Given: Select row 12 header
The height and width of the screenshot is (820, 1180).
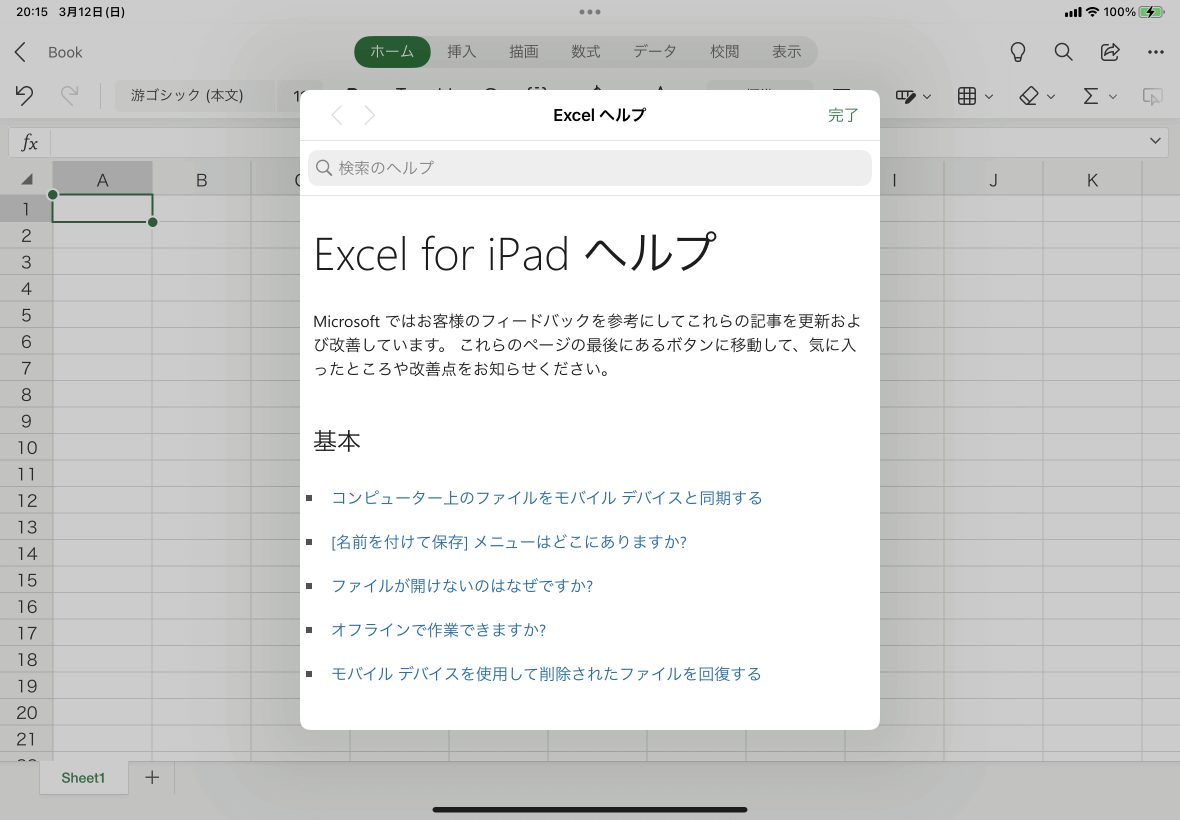Looking at the screenshot, I should pos(26,500).
